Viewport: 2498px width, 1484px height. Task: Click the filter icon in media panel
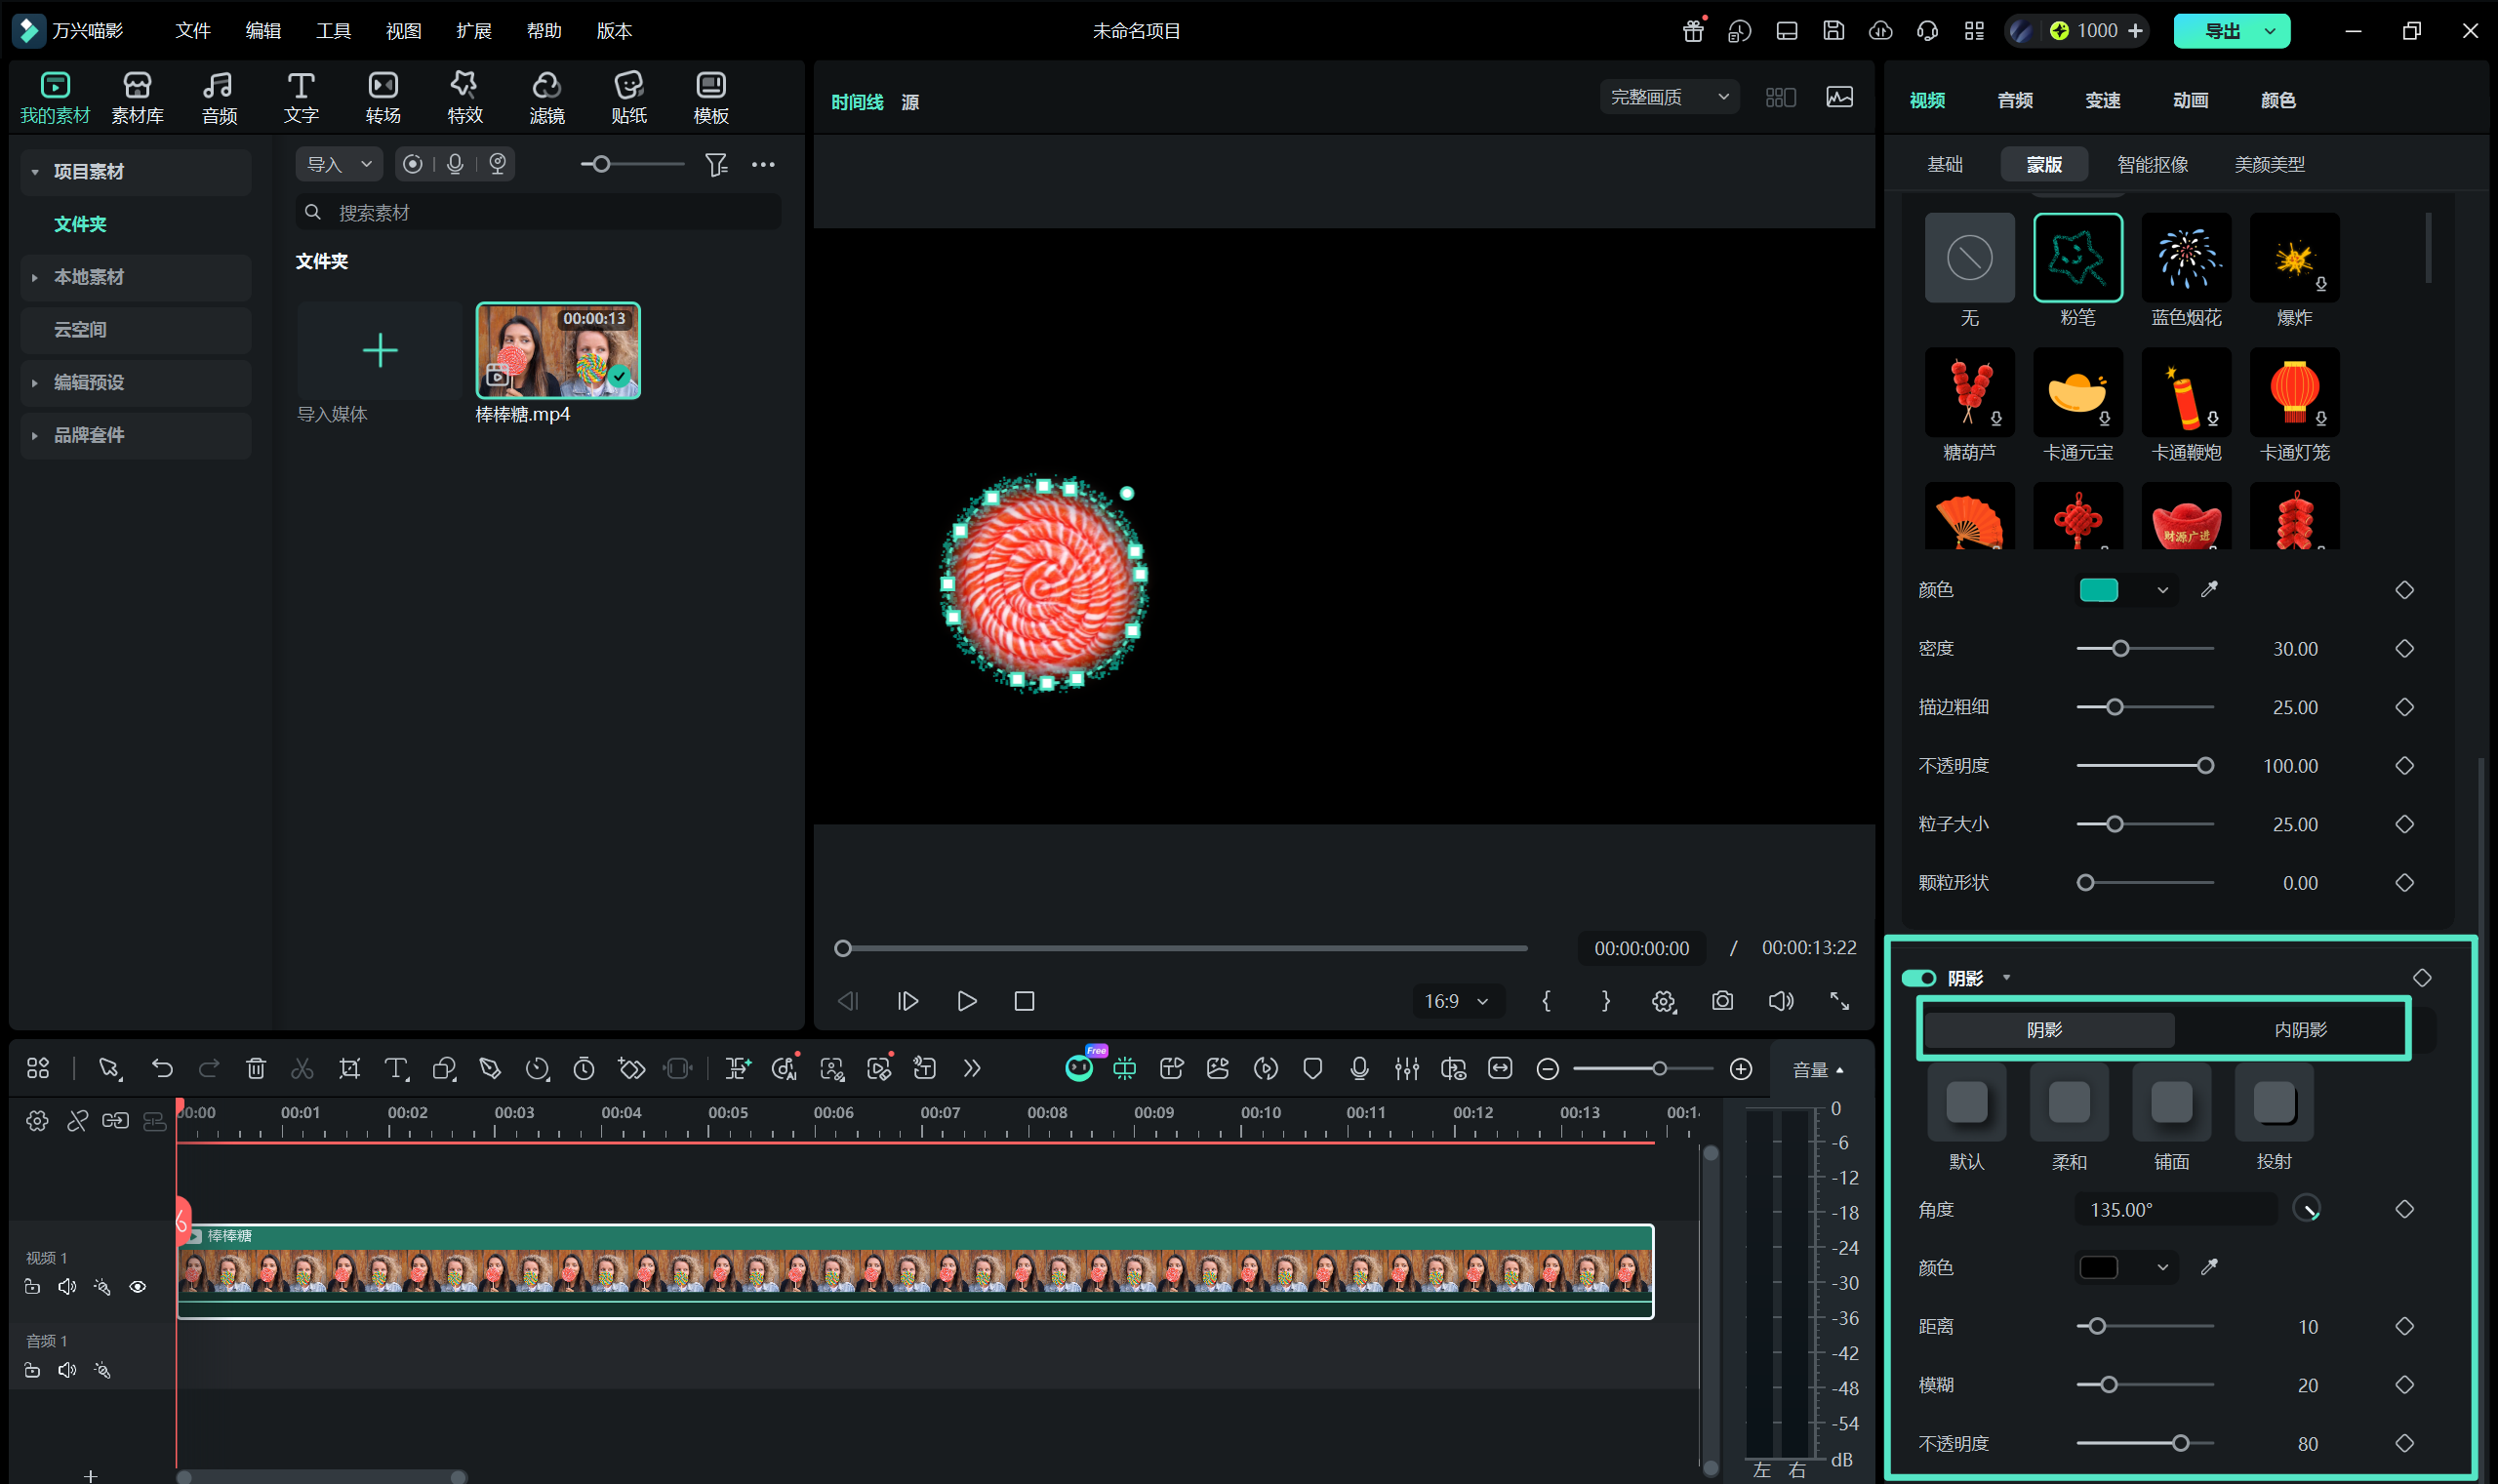(x=716, y=164)
